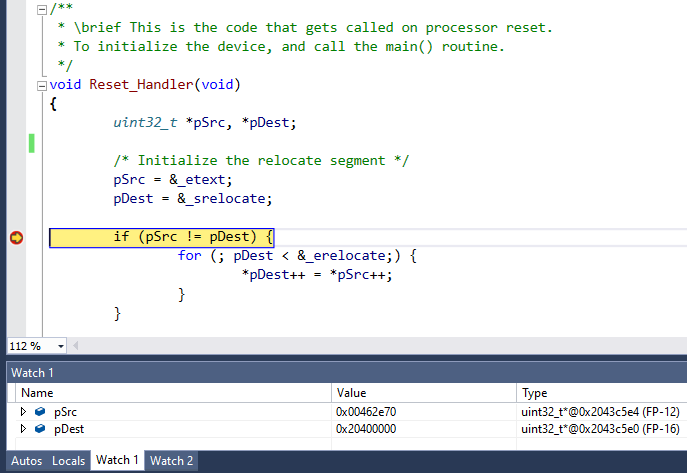Switch to the Locals tab
Image resolution: width=687 pixels, height=473 pixels.
68,461
